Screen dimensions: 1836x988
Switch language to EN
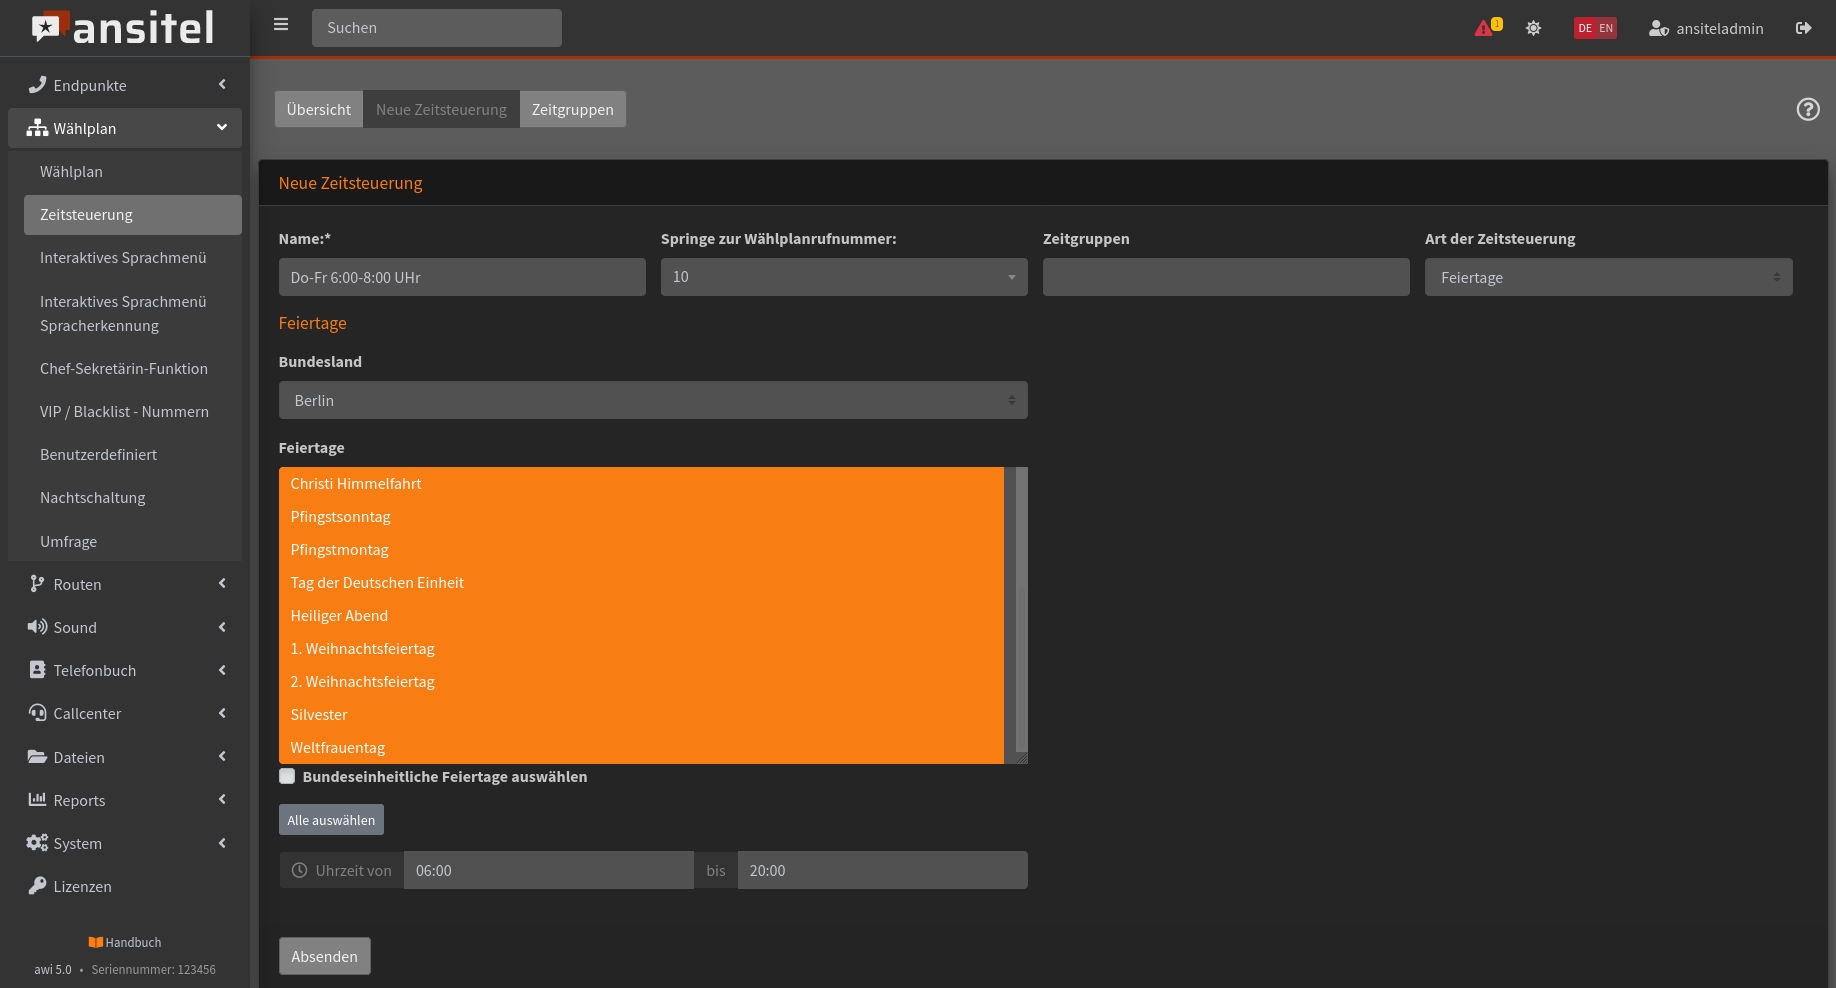point(1606,28)
